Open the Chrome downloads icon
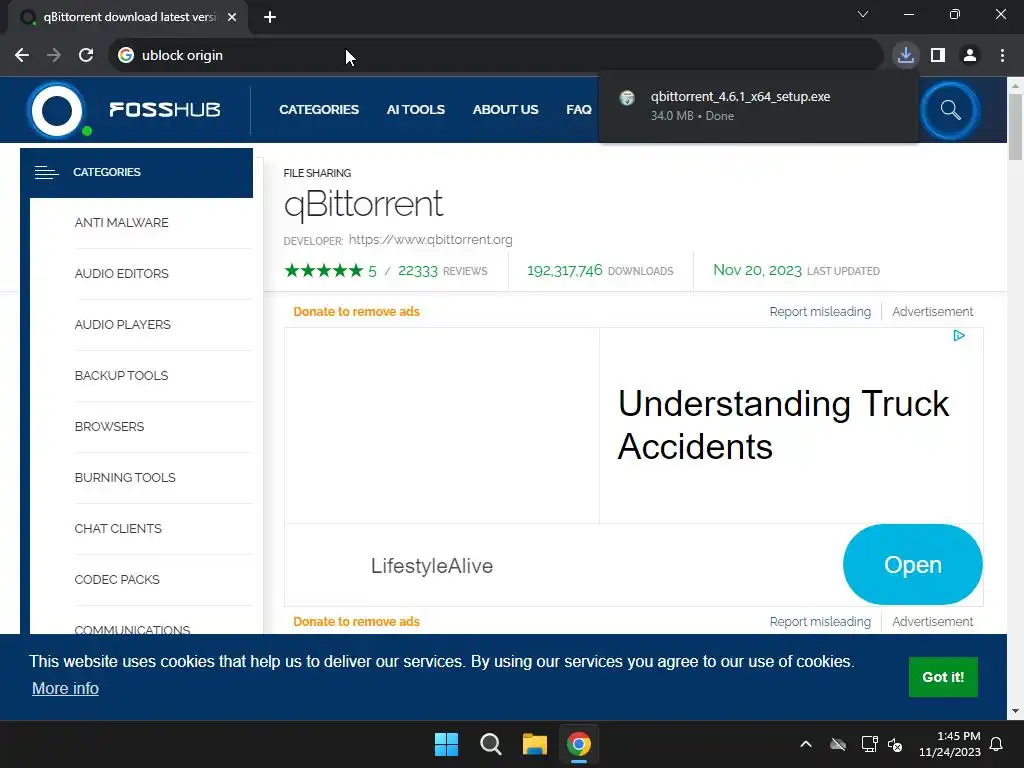 pos(906,56)
